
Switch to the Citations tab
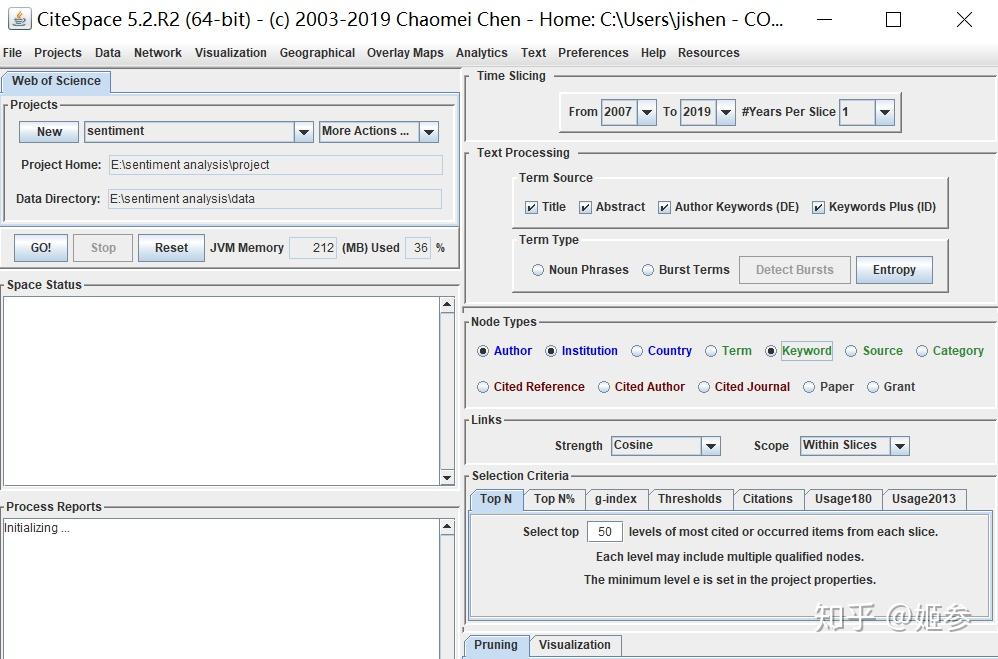[768, 499]
